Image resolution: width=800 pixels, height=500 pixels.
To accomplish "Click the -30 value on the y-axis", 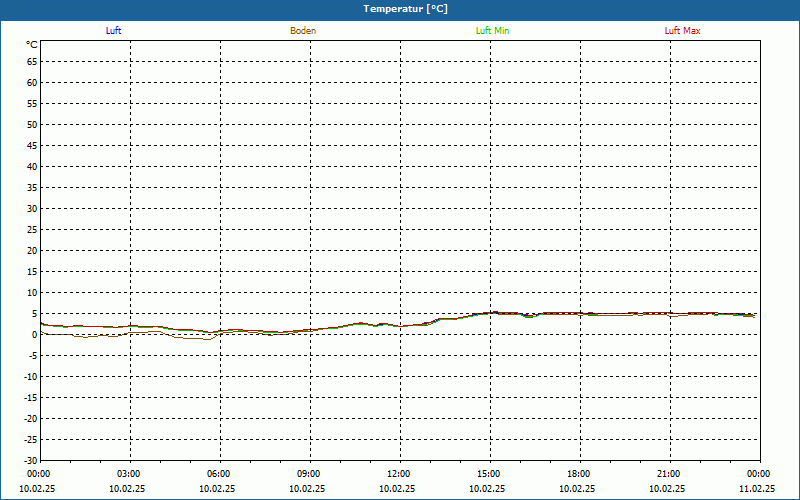I will coord(31,460).
